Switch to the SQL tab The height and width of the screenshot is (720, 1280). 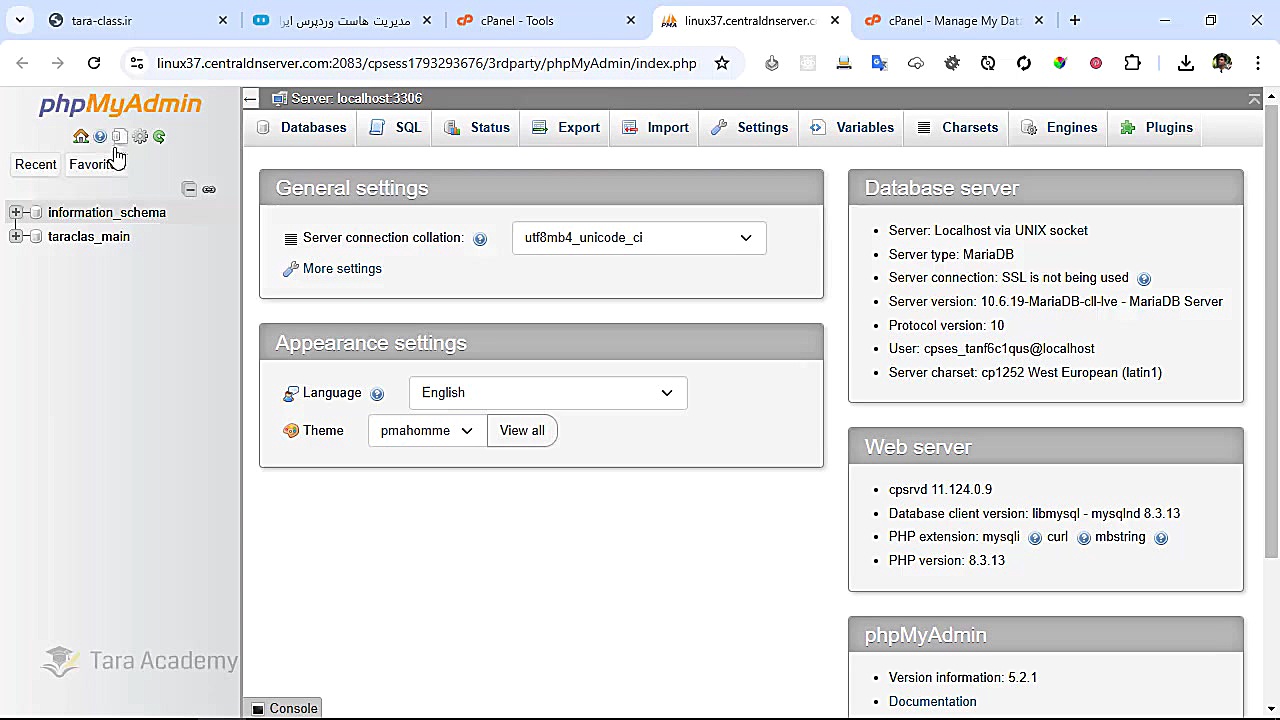[396, 128]
